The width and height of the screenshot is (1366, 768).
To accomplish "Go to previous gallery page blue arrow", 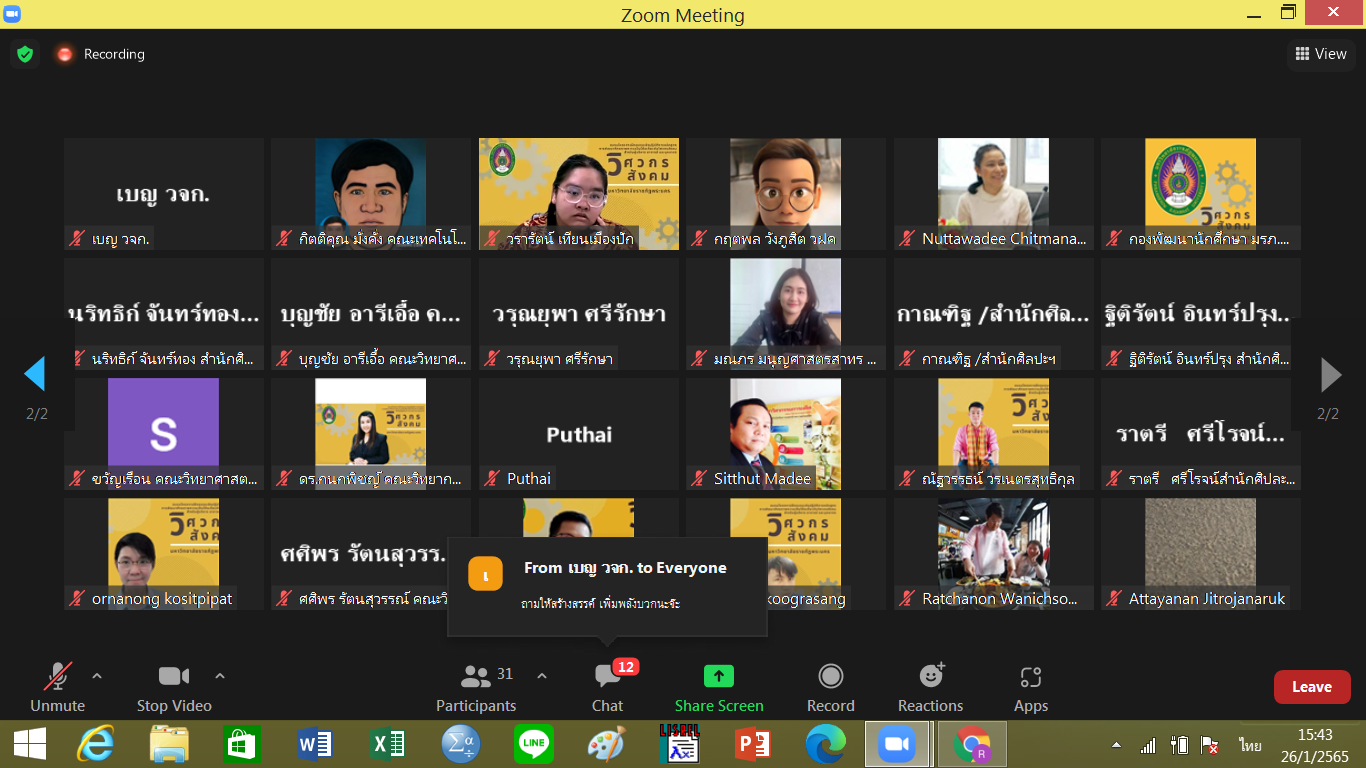I will pyautogui.click(x=35, y=374).
